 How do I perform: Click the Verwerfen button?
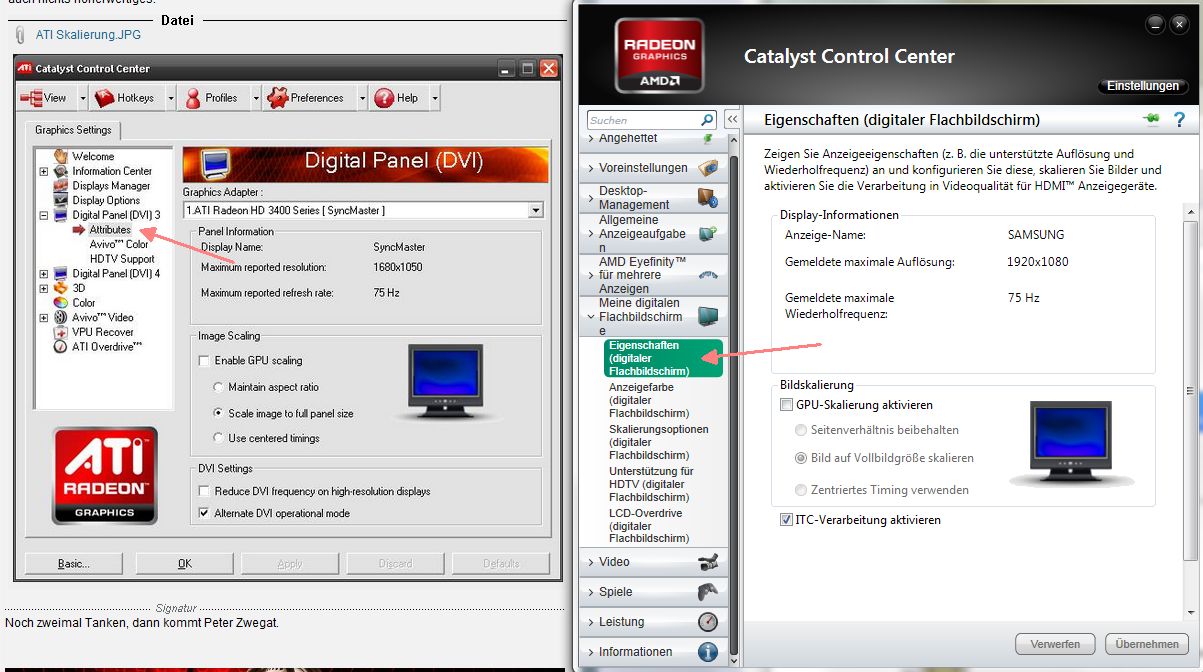click(x=1055, y=645)
